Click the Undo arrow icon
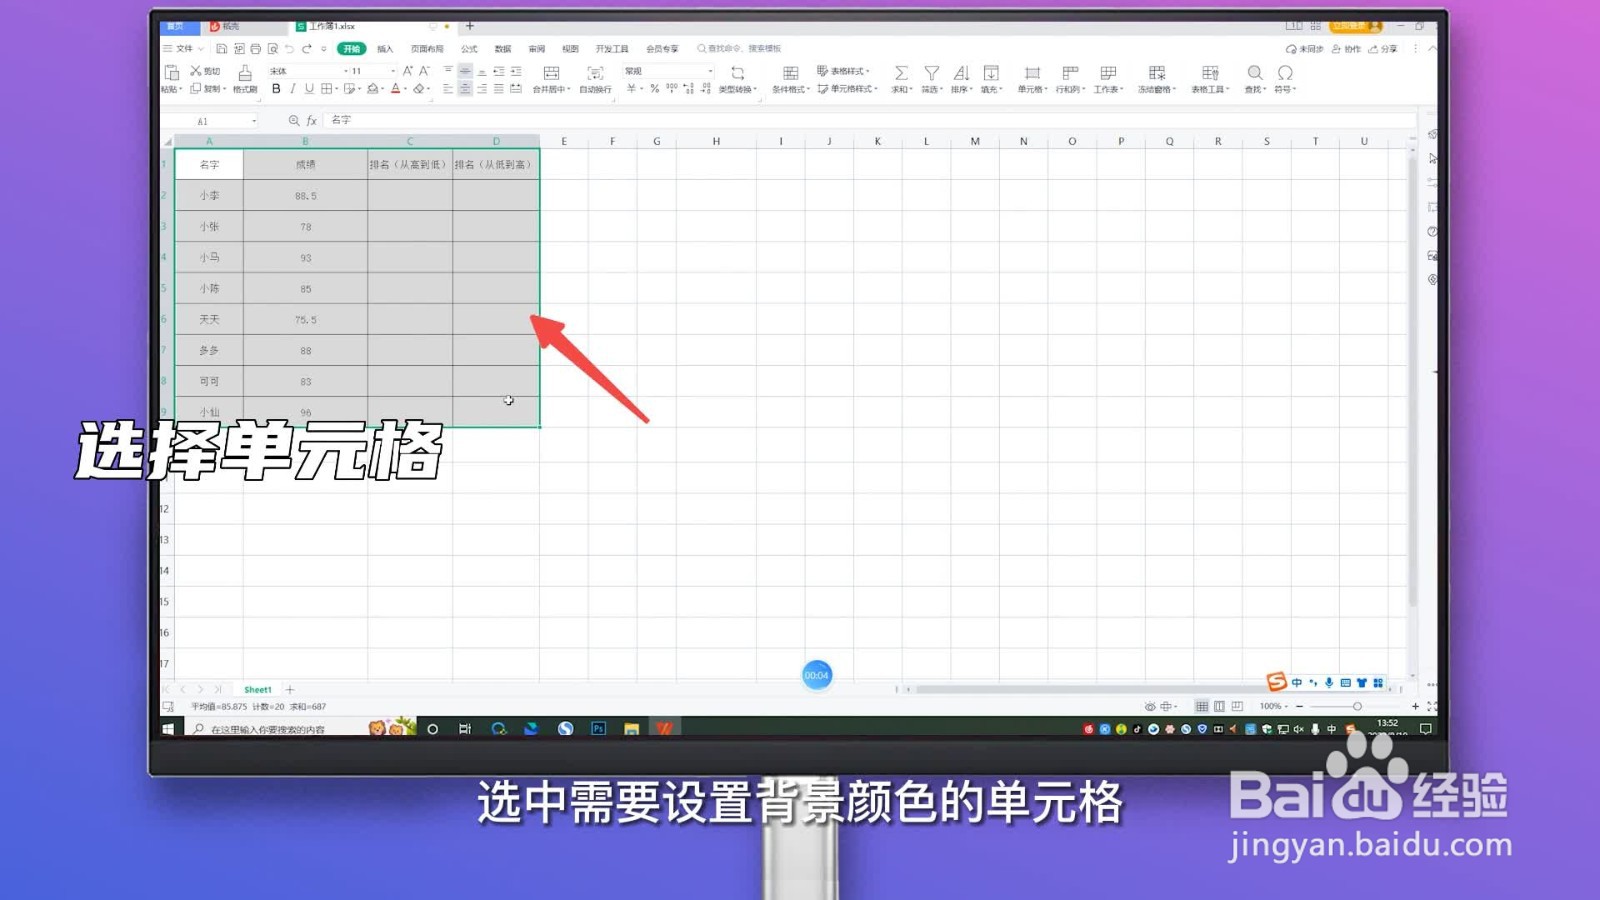The image size is (1600, 900). [289, 49]
